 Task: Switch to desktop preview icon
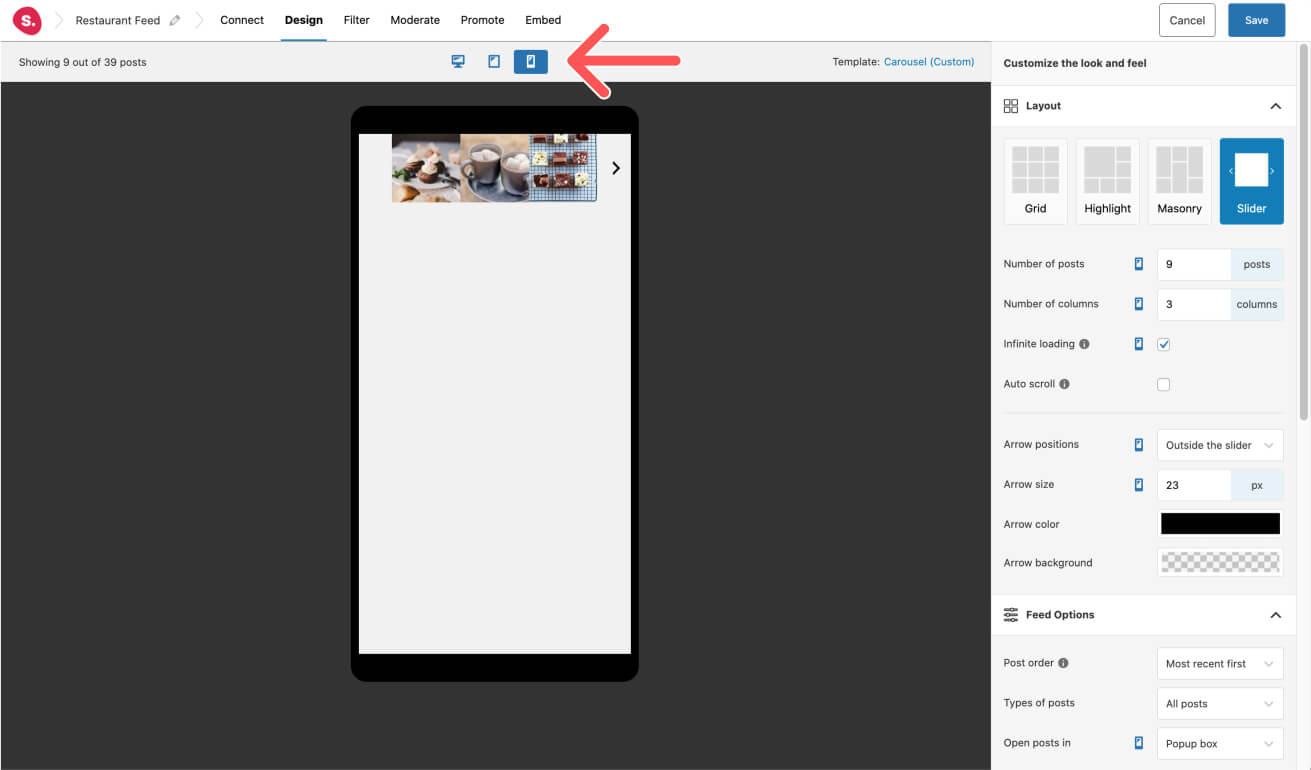458,62
